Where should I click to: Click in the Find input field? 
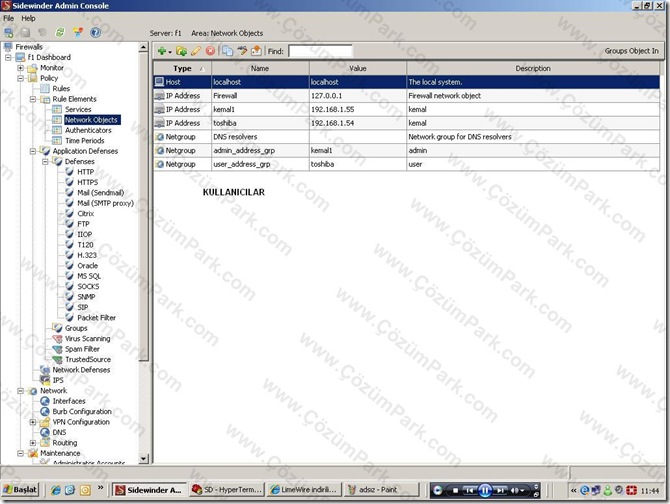(x=320, y=51)
